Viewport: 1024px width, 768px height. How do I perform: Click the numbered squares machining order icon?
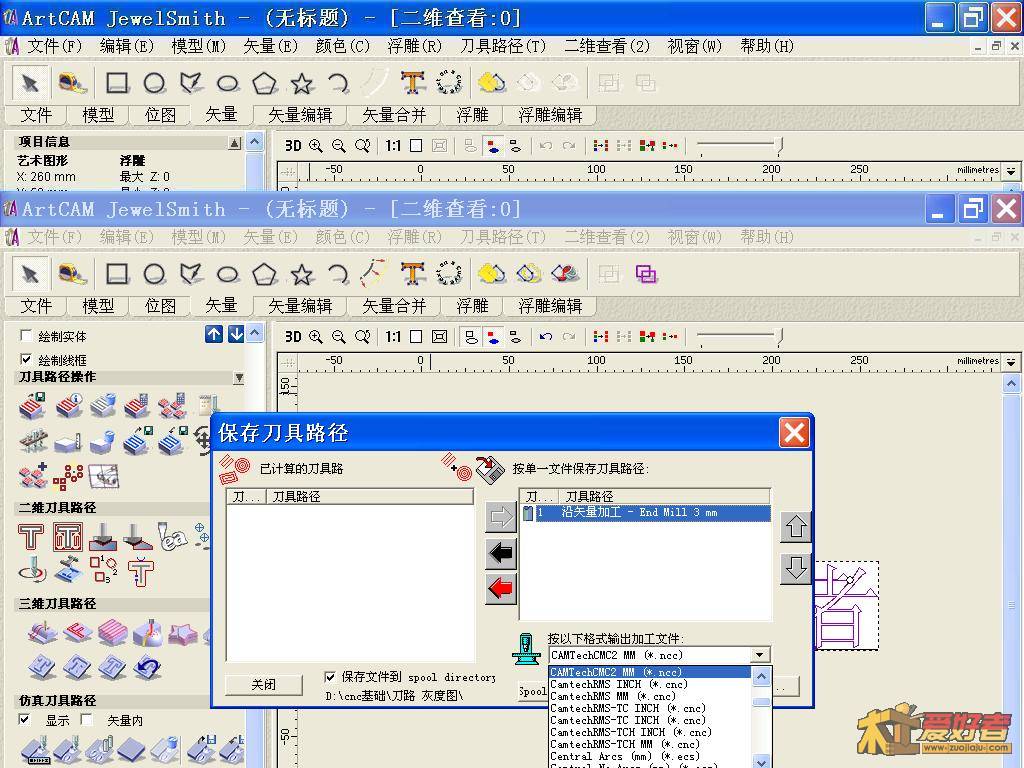tap(103, 569)
